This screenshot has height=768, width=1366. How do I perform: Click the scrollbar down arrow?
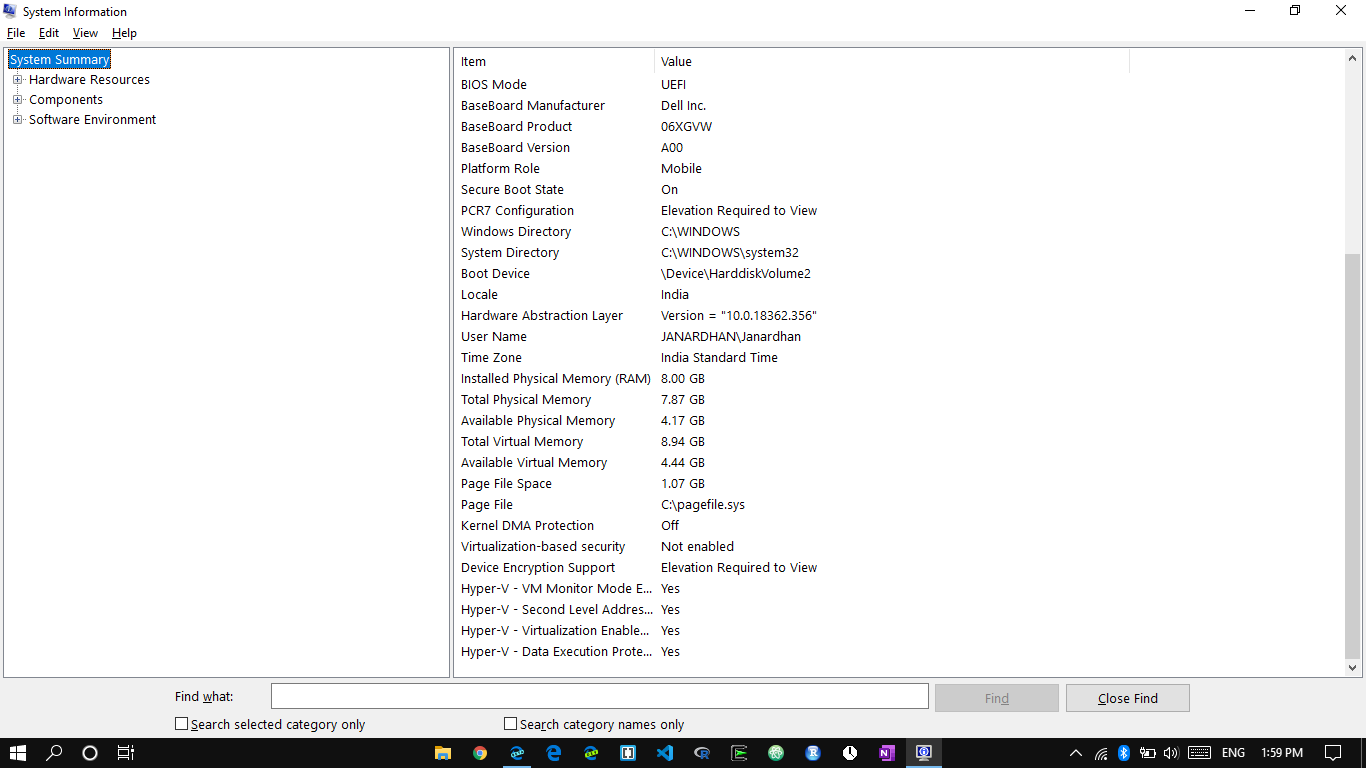click(x=1353, y=668)
